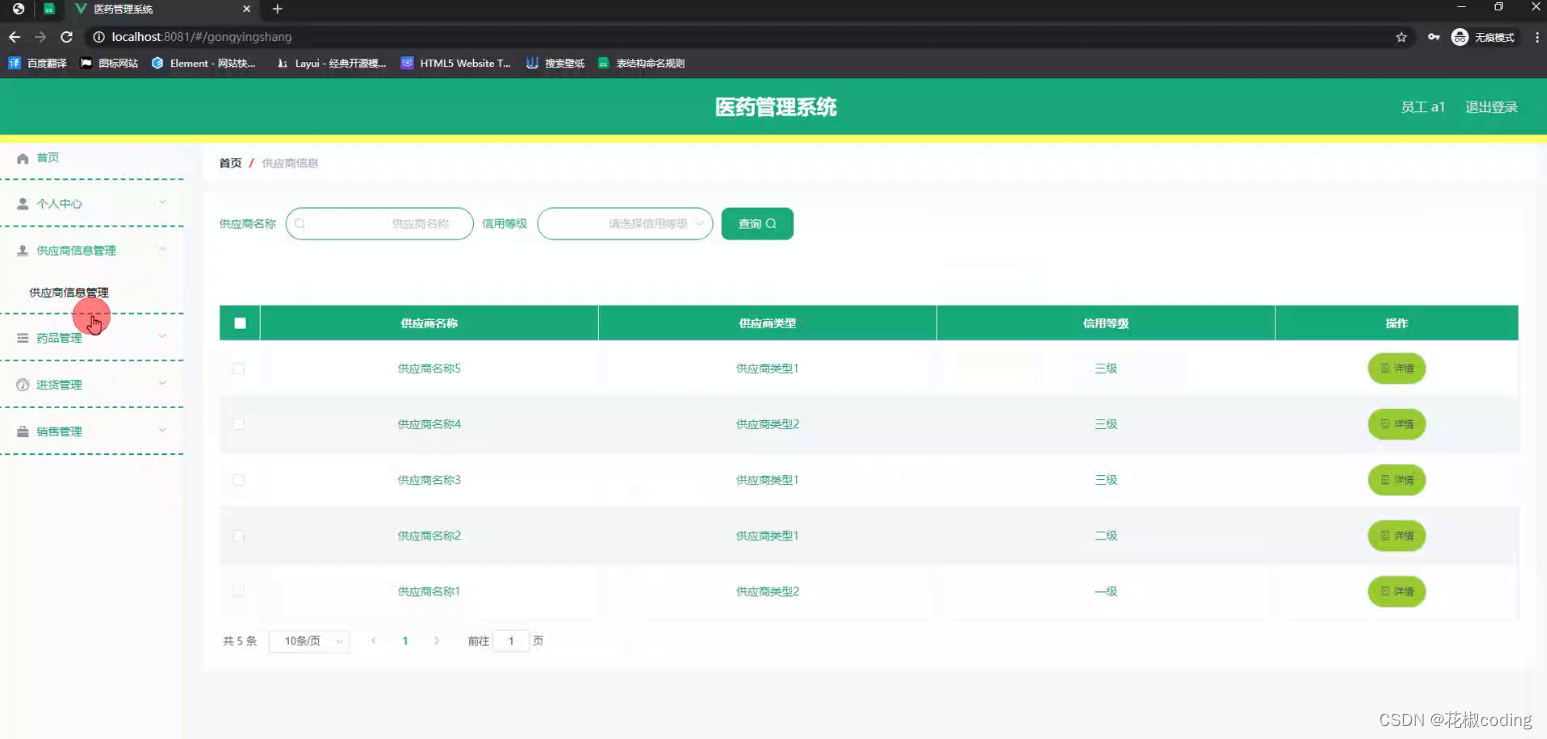Open the 10条/页 page size dropdown

pos(309,641)
